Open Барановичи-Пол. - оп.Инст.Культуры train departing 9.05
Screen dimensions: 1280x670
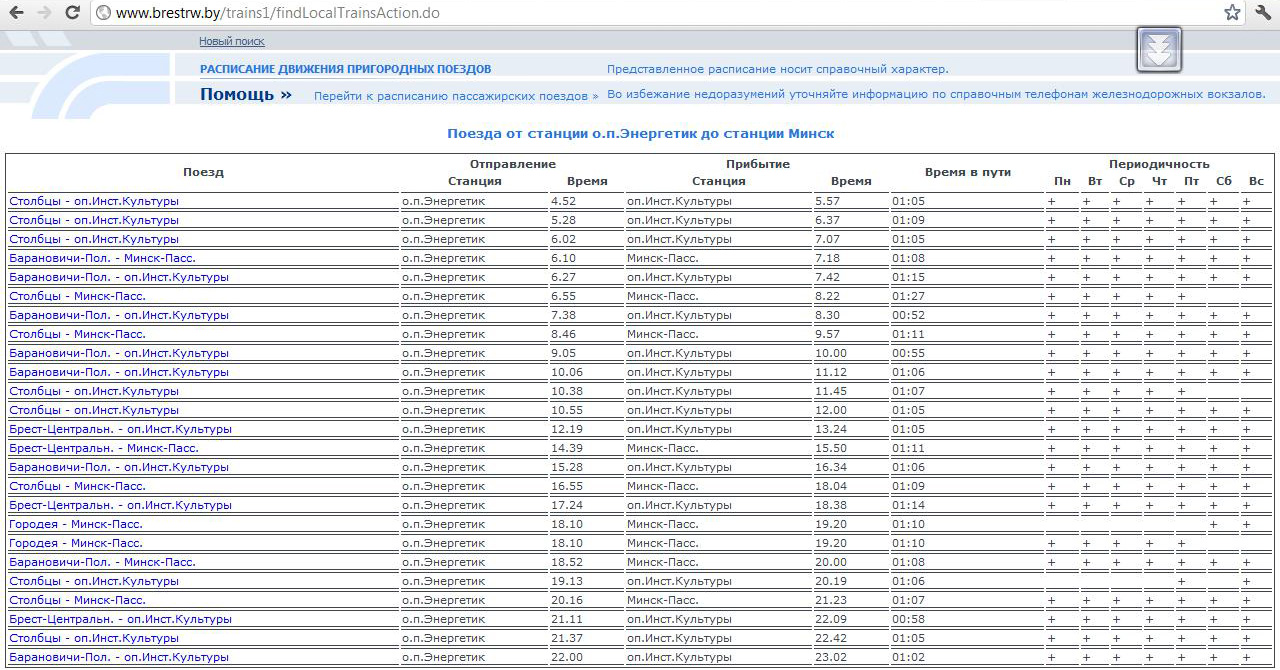119,353
